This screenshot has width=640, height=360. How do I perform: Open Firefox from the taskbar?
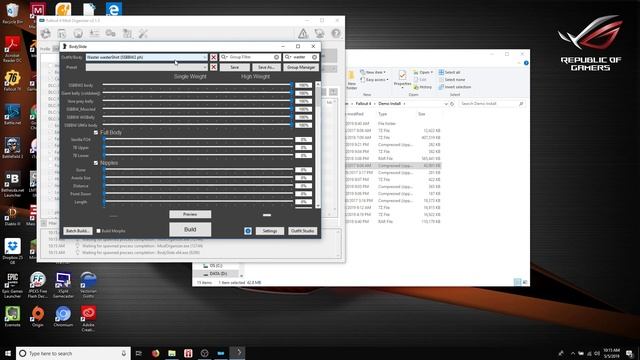(156, 353)
